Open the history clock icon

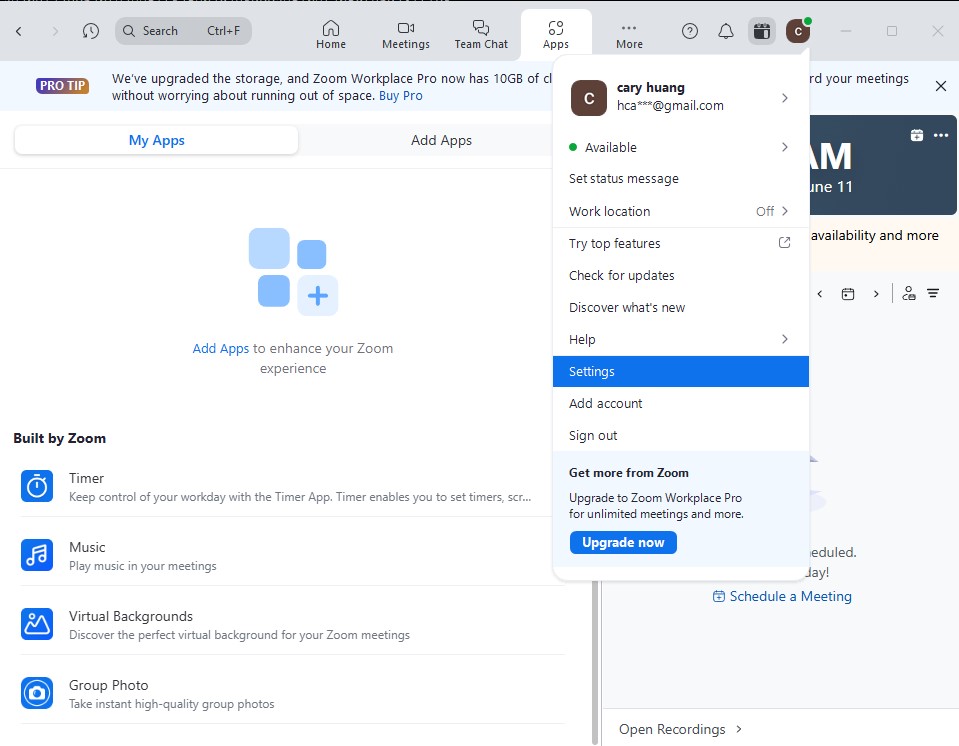[x=91, y=31]
